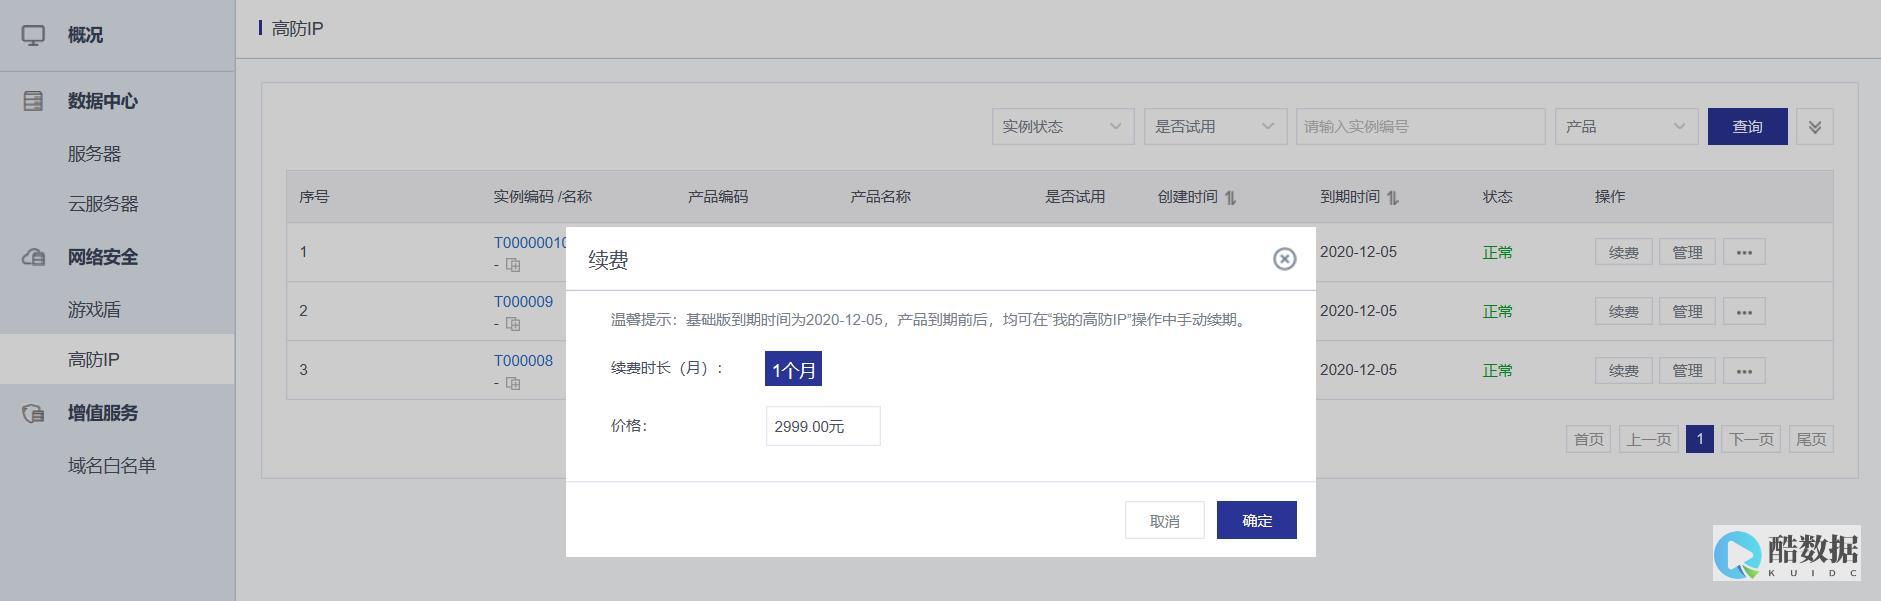The height and width of the screenshot is (601, 1881).
Task: Click 续费 button for row 2
Action: [x=1623, y=311]
